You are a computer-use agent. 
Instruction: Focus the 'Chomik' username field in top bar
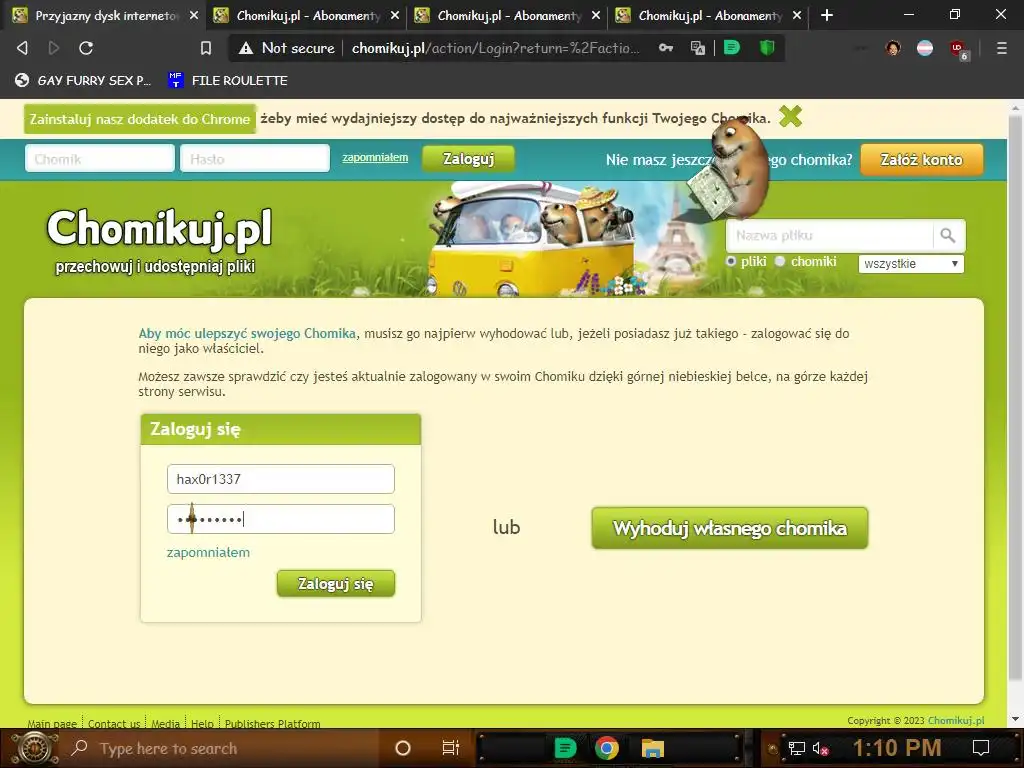(x=100, y=159)
